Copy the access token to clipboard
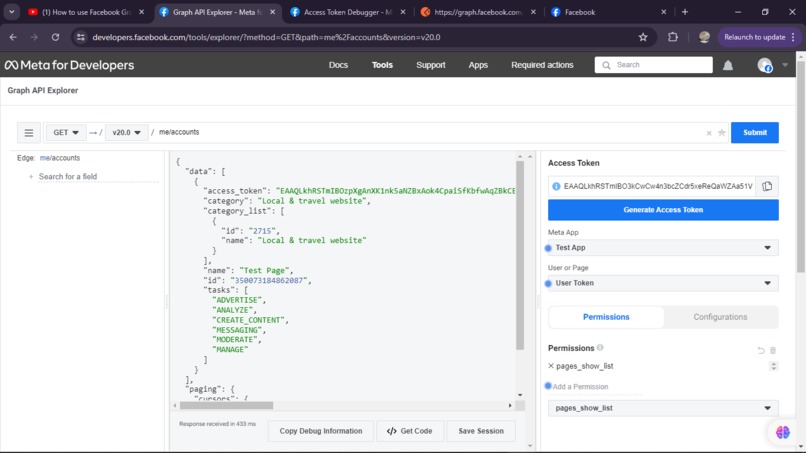The height and width of the screenshot is (453, 806). 767,186
